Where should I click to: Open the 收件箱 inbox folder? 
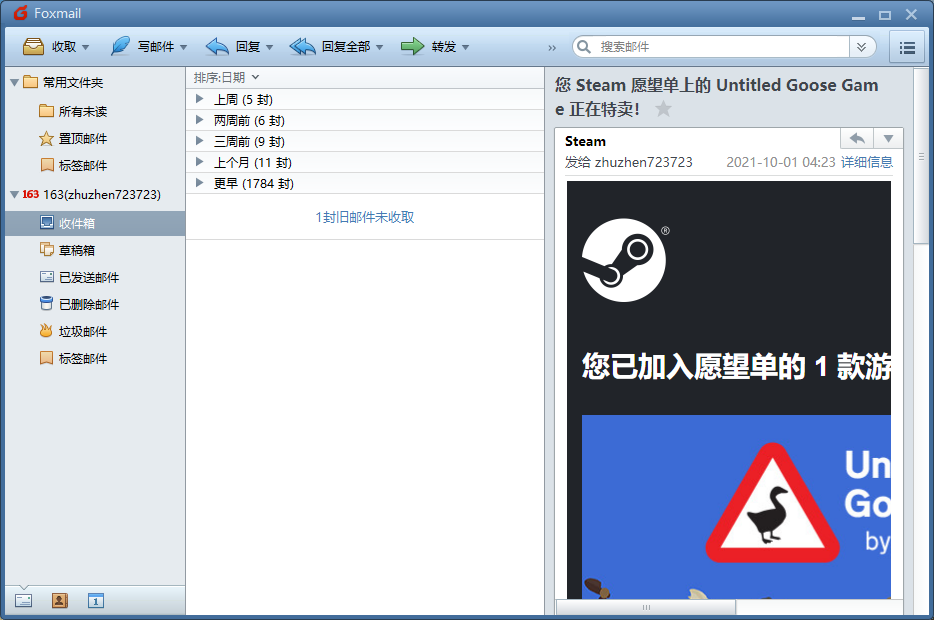(x=95, y=223)
